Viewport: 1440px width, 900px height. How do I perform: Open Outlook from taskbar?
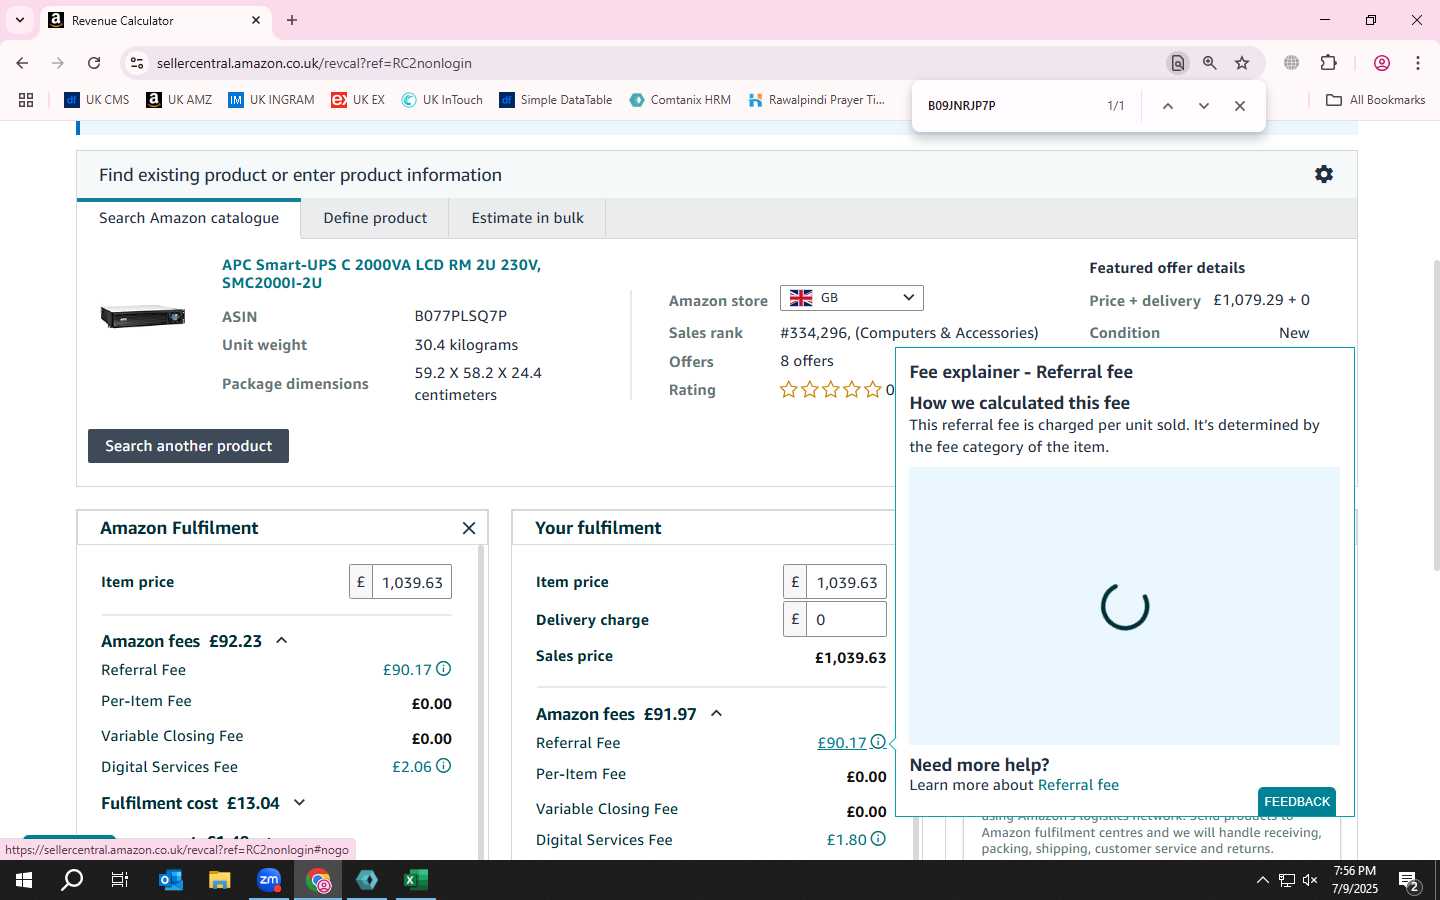coord(171,880)
